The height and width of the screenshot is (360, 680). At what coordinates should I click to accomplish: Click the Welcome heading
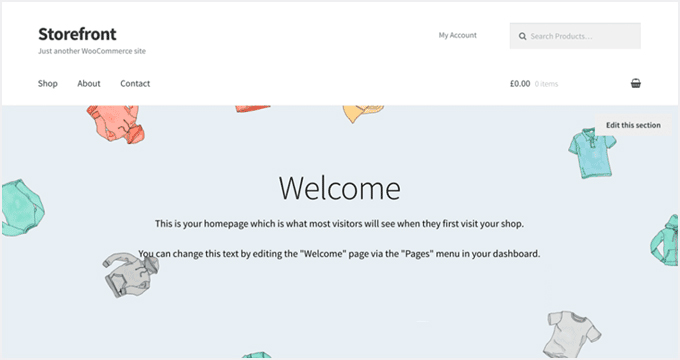340,188
